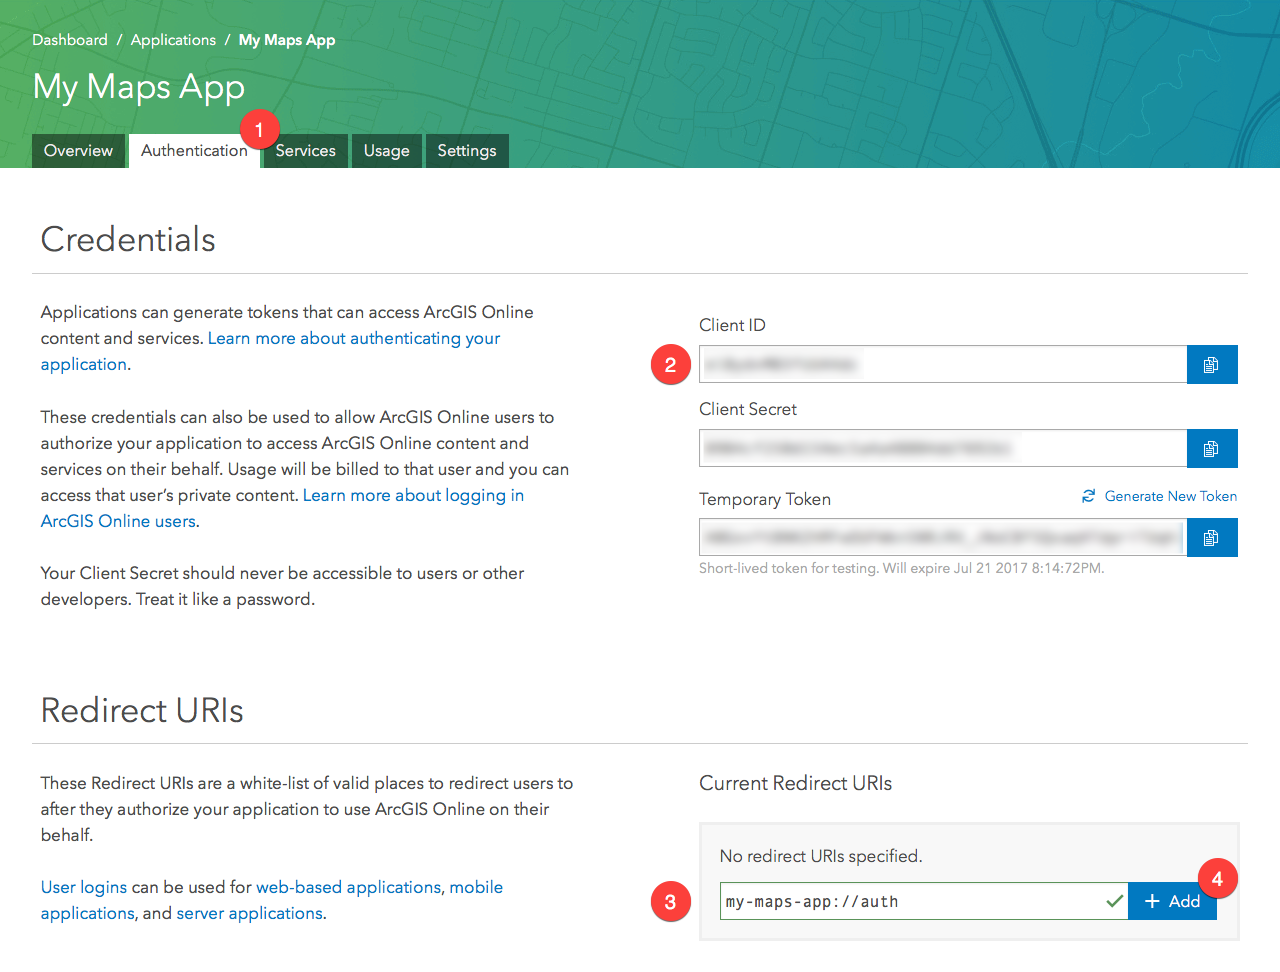Go to the Settings tab
This screenshot has height=972, width=1280.
(x=467, y=151)
